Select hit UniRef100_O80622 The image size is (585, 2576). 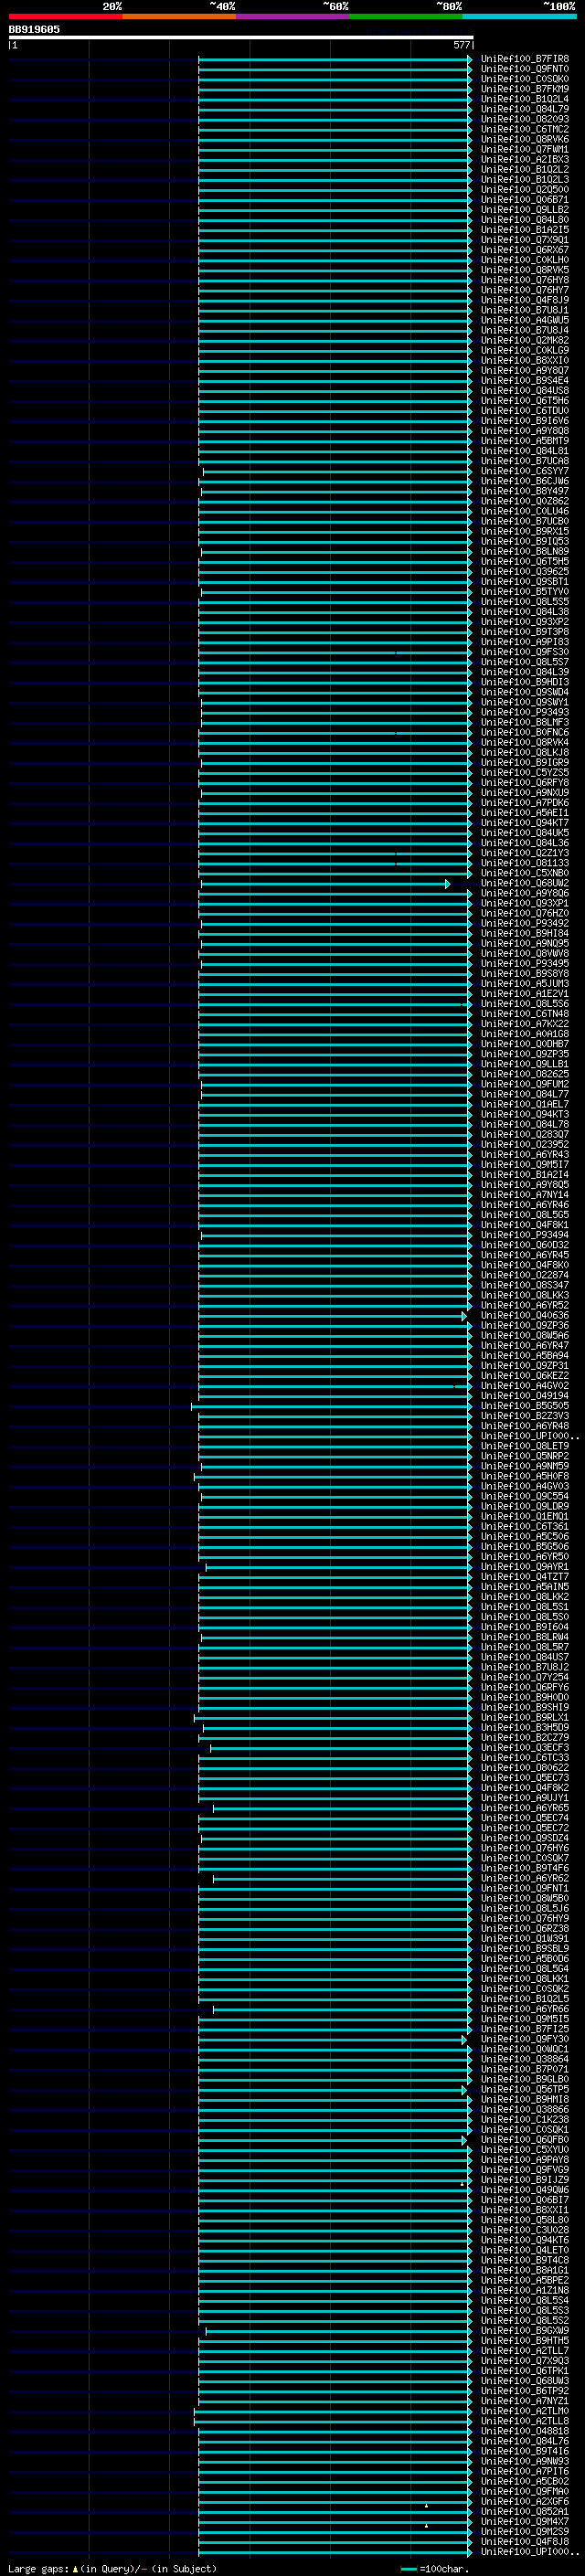(x=525, y=1768)
